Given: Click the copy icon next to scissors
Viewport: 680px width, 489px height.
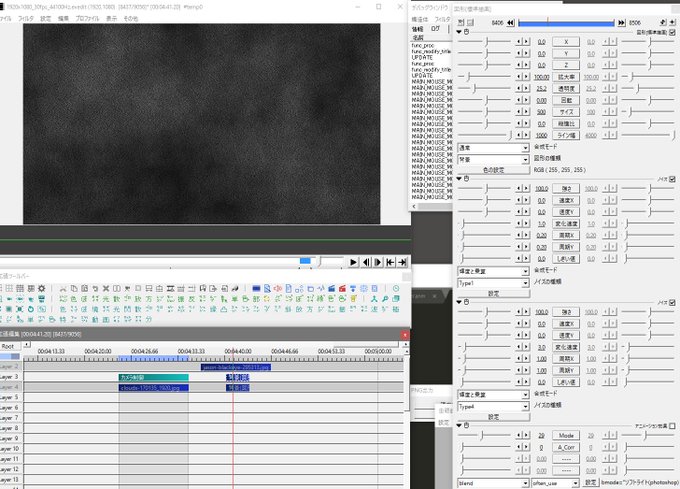Looking at the screenshot, I should [74, 288].
